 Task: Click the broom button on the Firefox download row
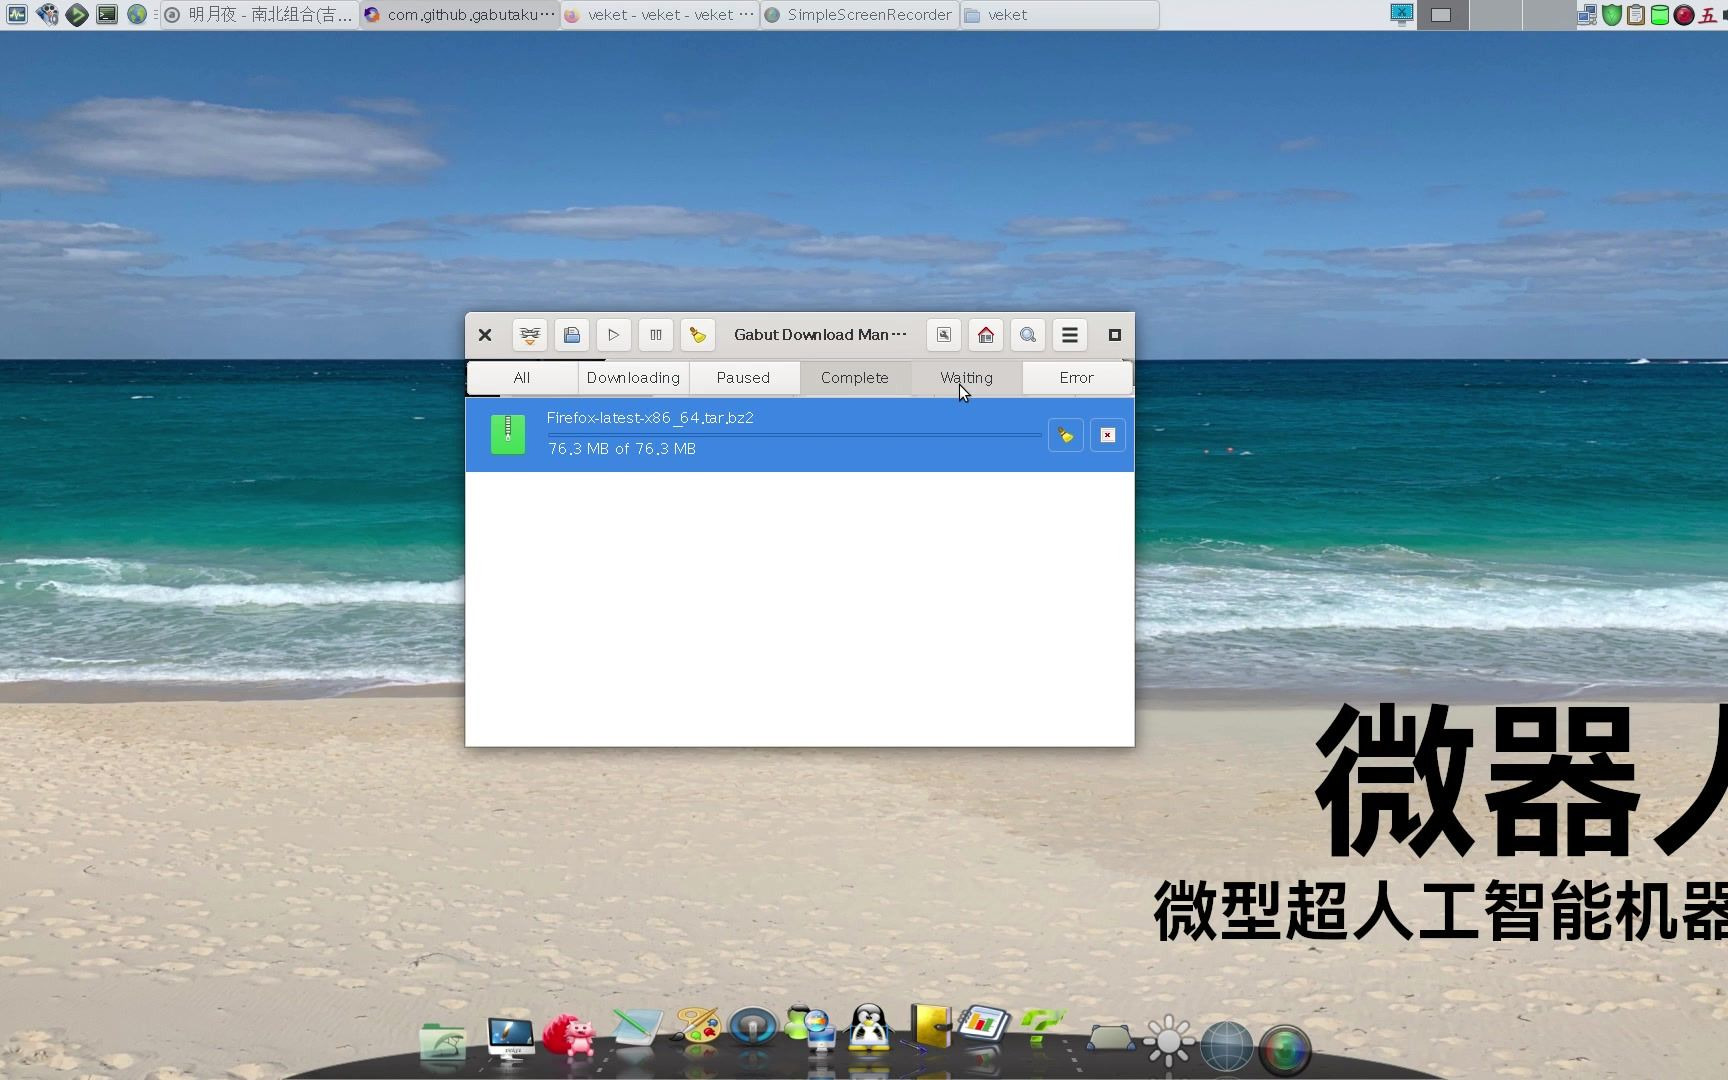coord(1065,435)
